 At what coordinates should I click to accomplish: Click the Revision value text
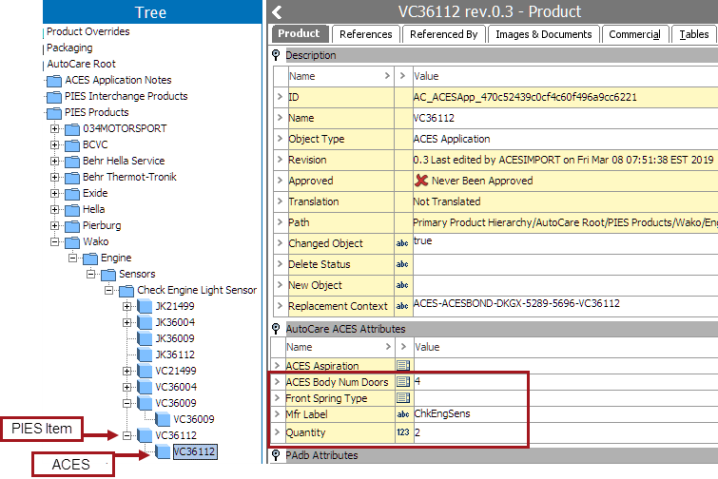tap(563, 160)
